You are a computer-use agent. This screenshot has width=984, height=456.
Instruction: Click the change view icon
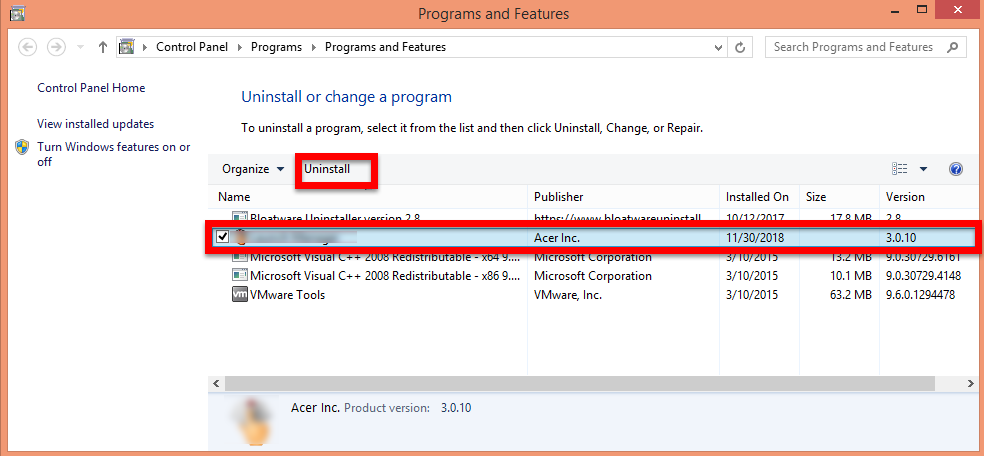pyautogui.click(x=900, y=169)
